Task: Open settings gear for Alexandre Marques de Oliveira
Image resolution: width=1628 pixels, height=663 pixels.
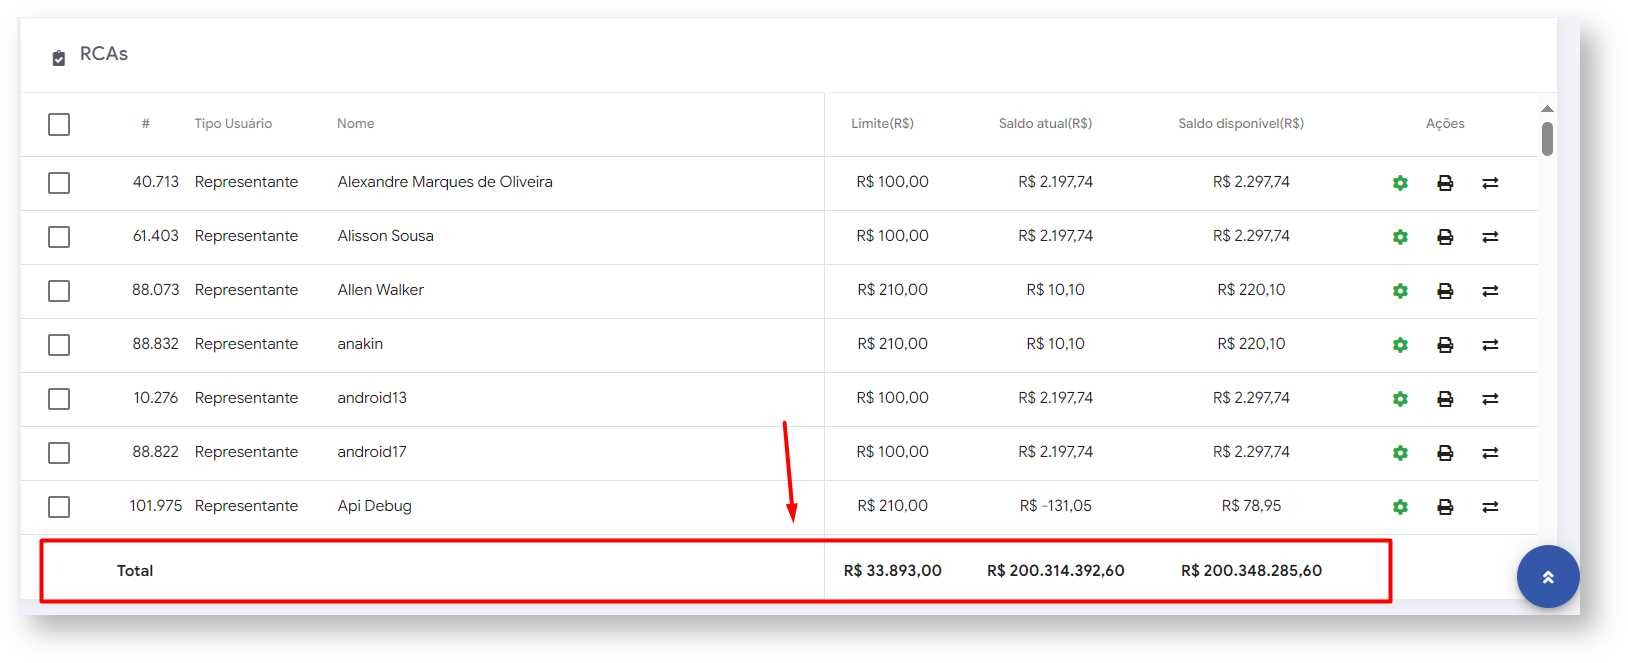Action: click(x=1400, y=183)
